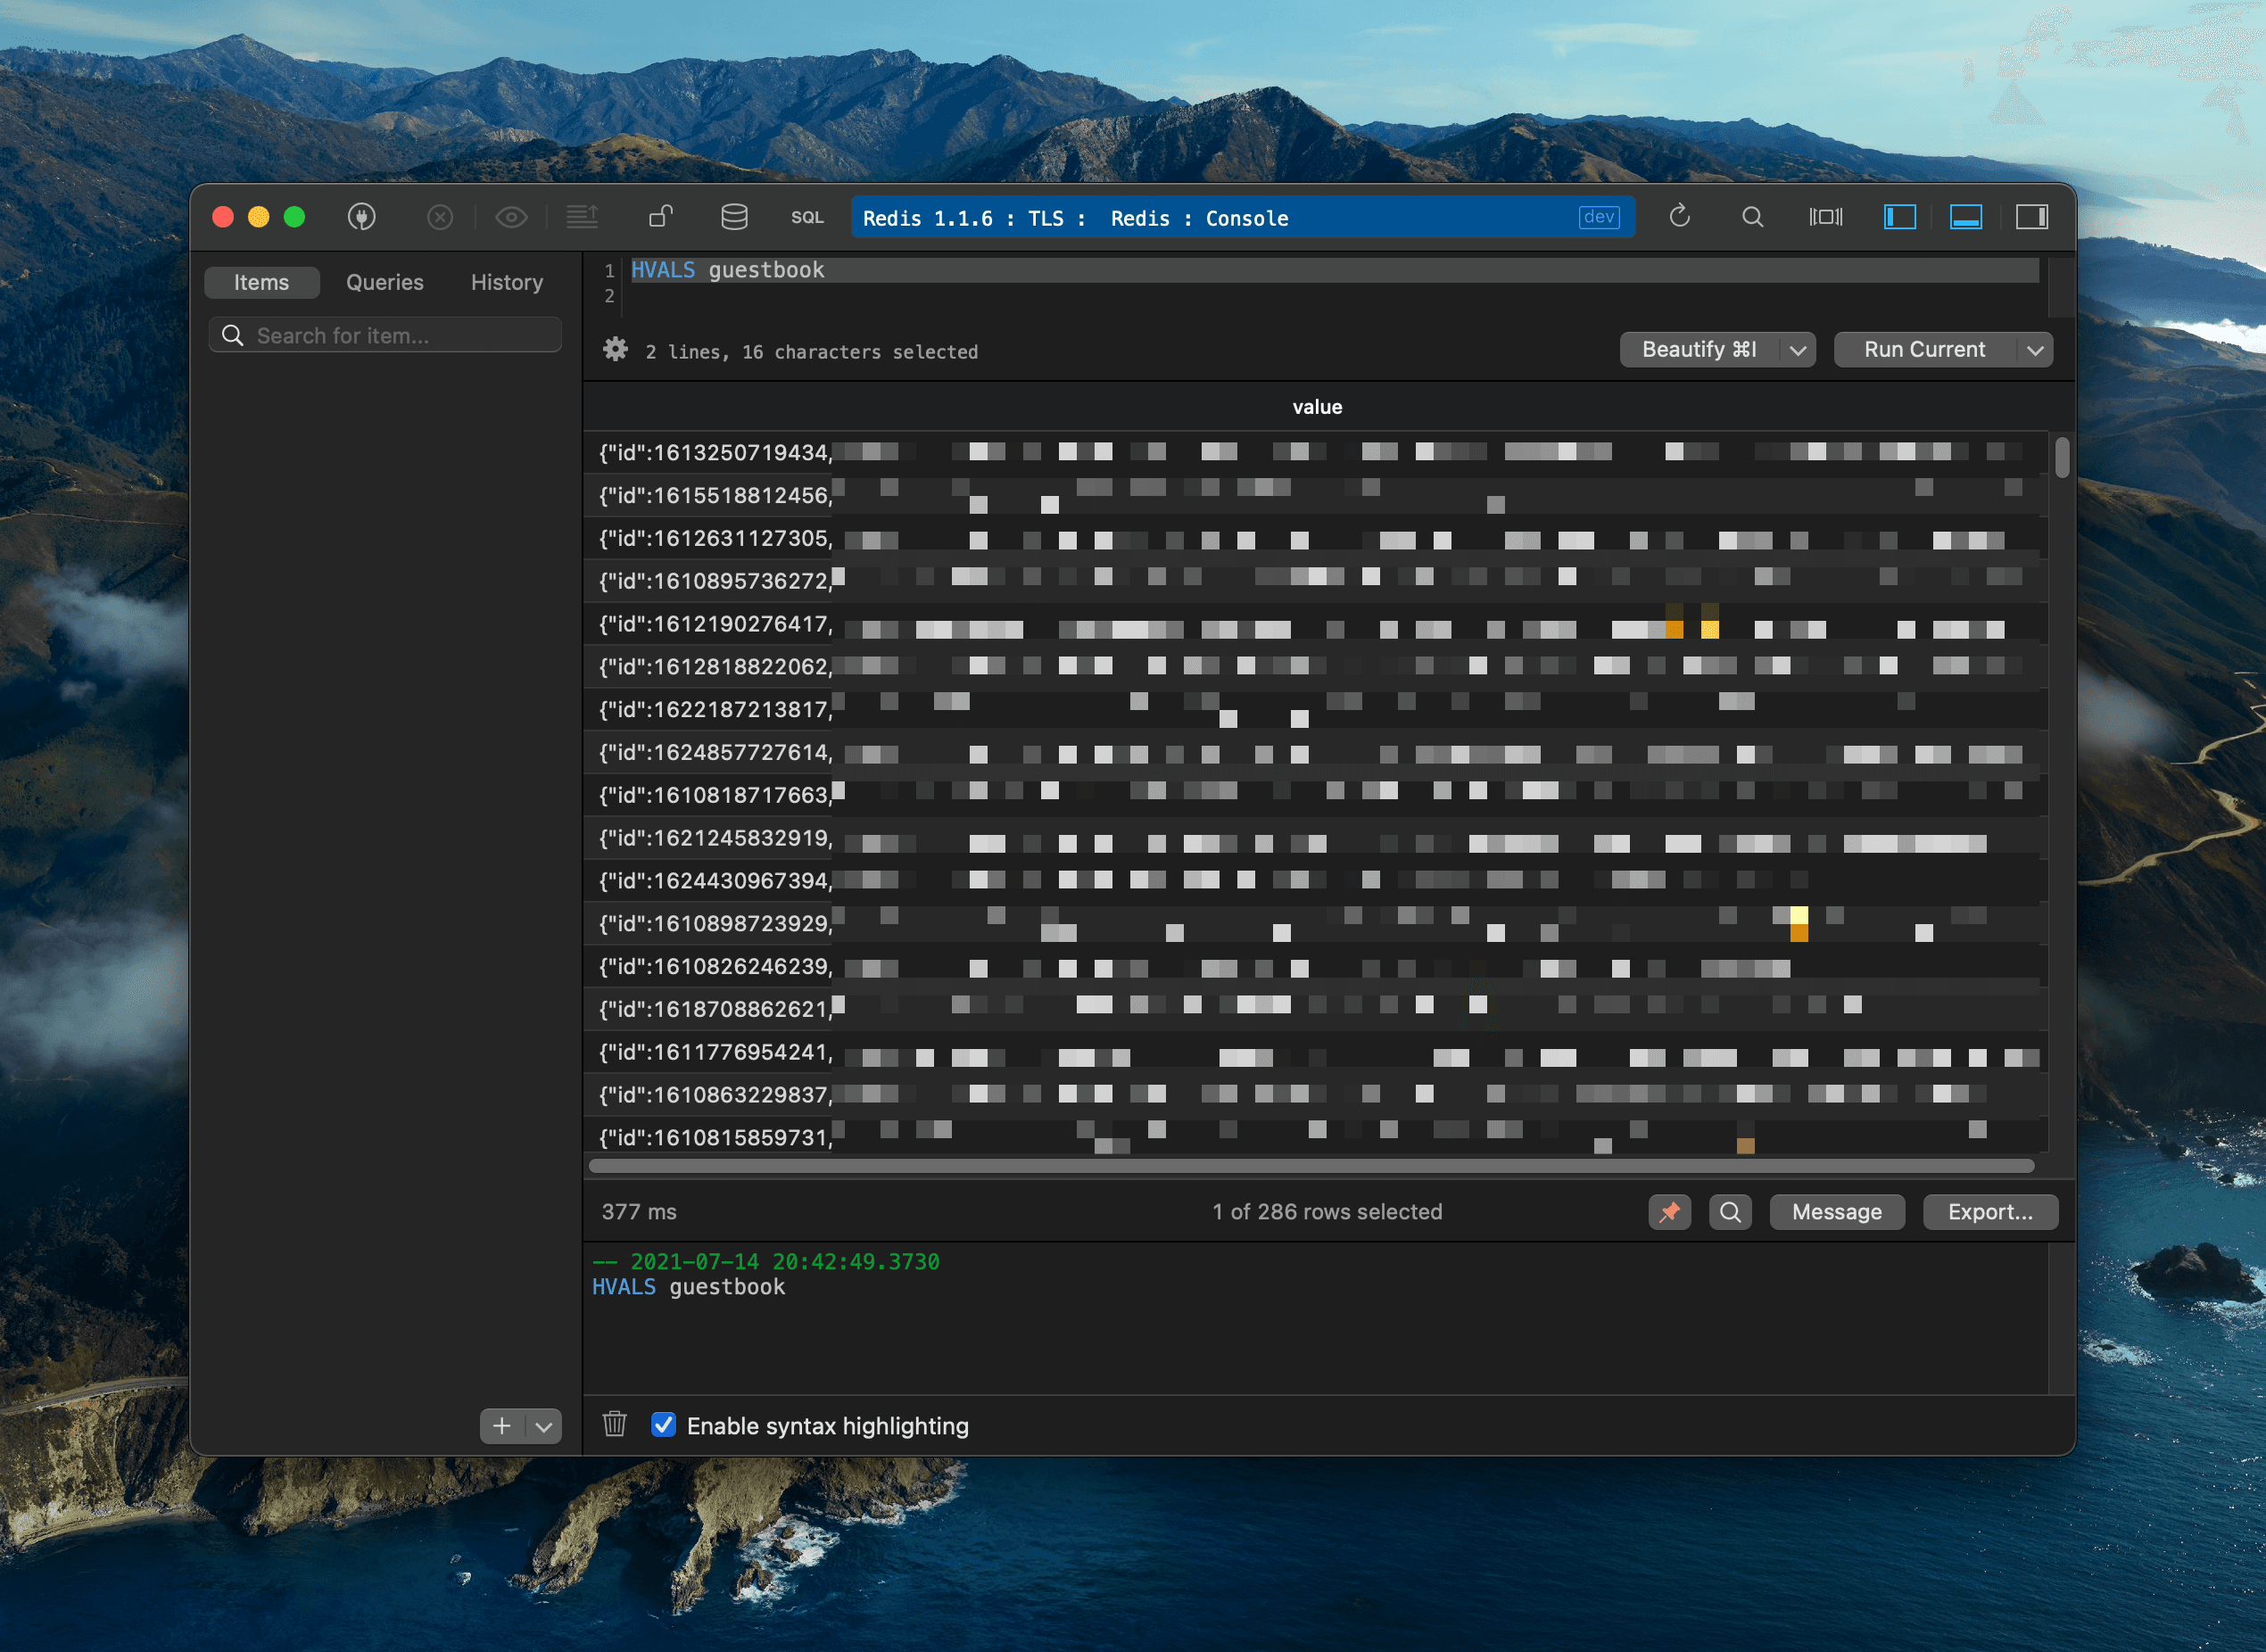Click the editor settings gear icon
The image size is (2266, 1652).
615,349
